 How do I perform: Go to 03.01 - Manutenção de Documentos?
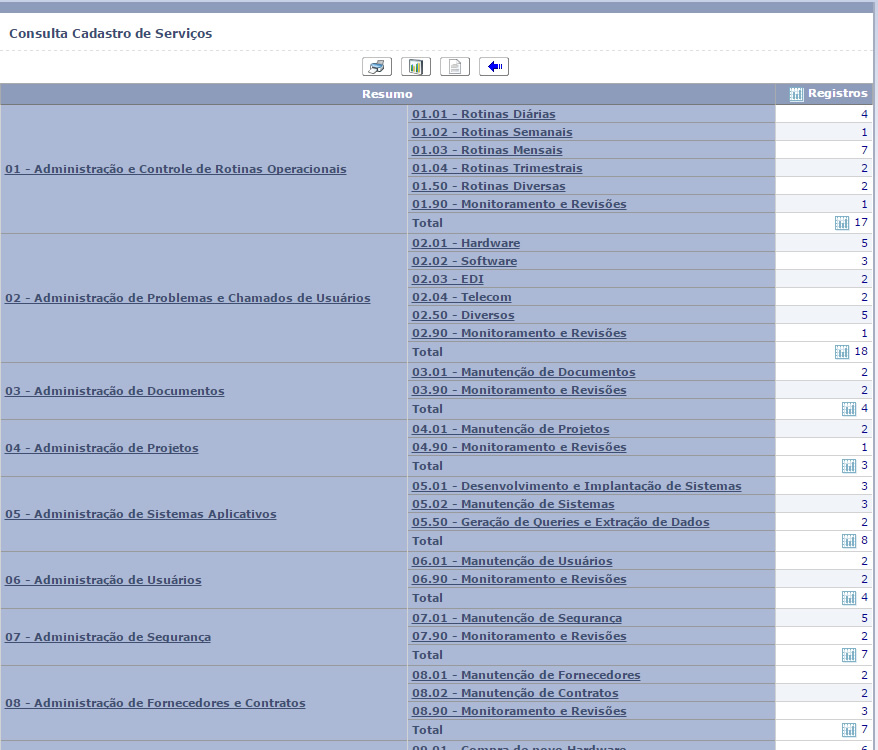(523, 372)
